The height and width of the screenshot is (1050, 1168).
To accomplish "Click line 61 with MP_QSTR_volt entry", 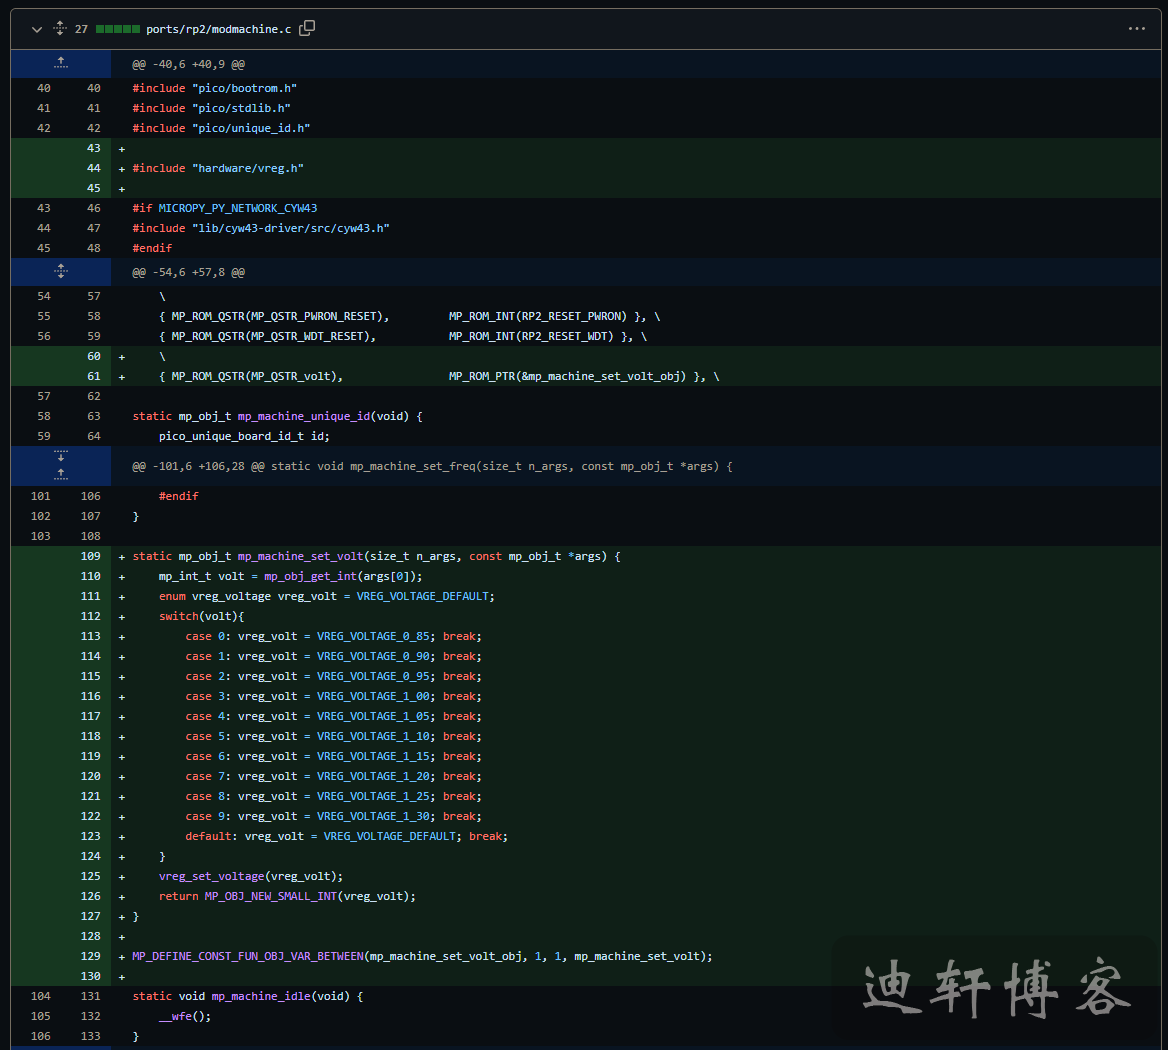I will (439, 376).
